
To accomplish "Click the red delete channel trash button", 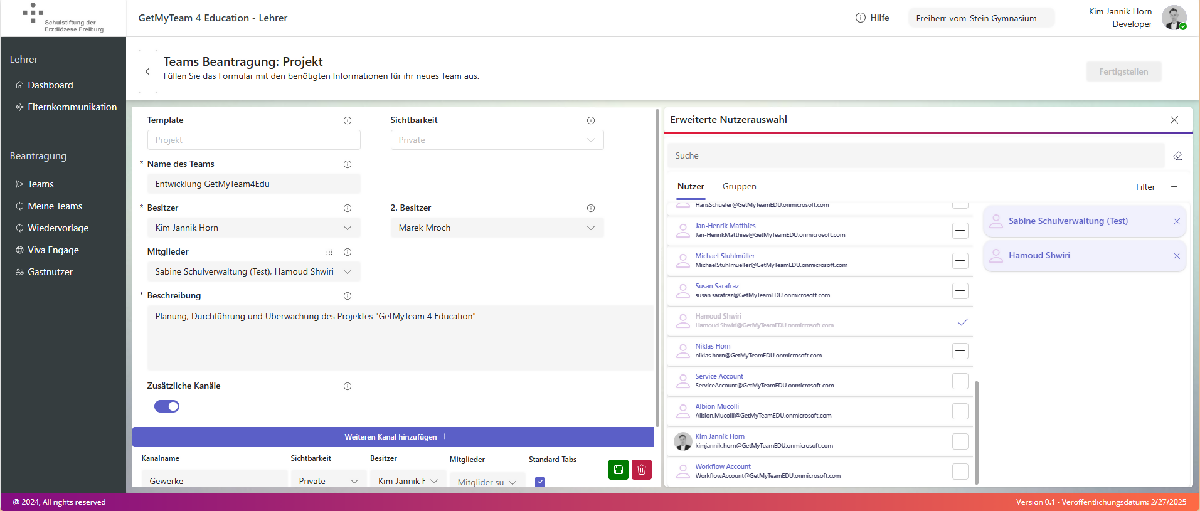I will tap(642, 470).
